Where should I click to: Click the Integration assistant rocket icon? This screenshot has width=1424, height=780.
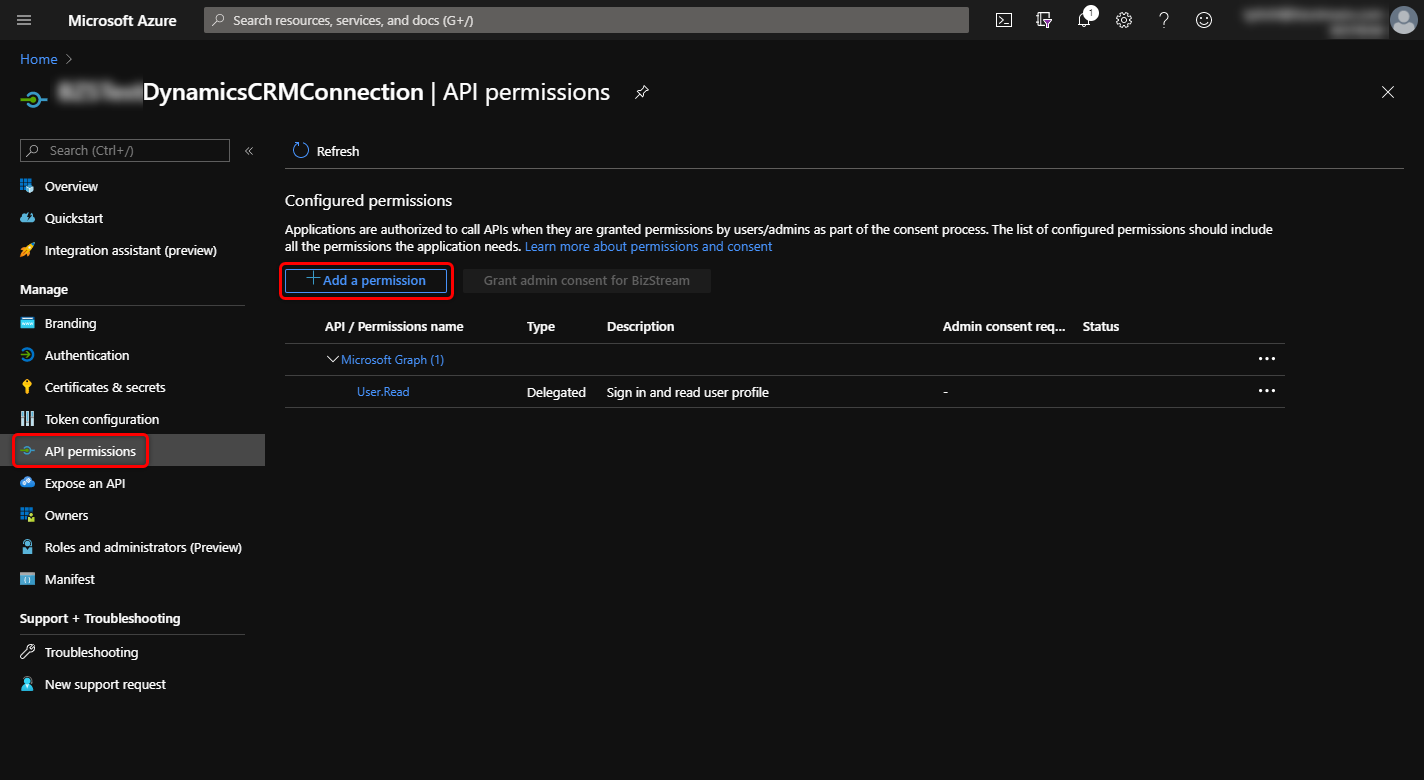pos(27,250)
